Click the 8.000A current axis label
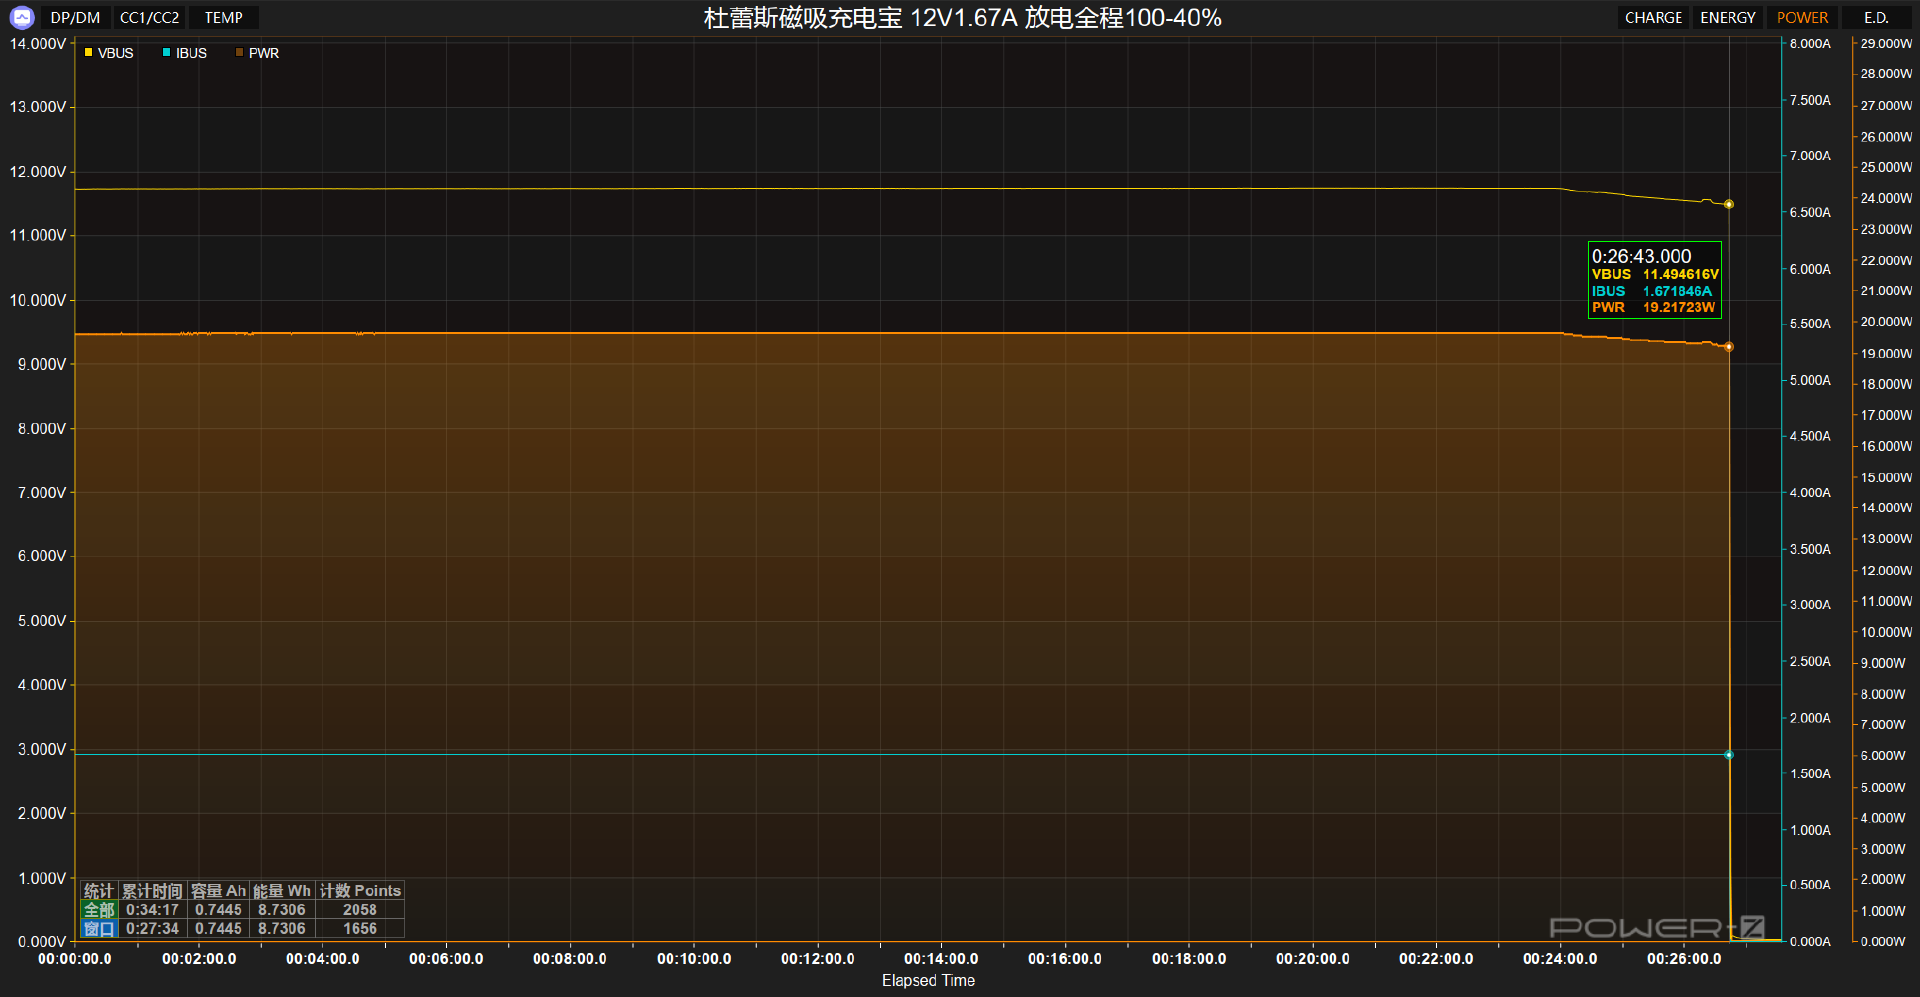This screenshot has width=1920, height=997. pyautogui.click(x=1810, y=44)
